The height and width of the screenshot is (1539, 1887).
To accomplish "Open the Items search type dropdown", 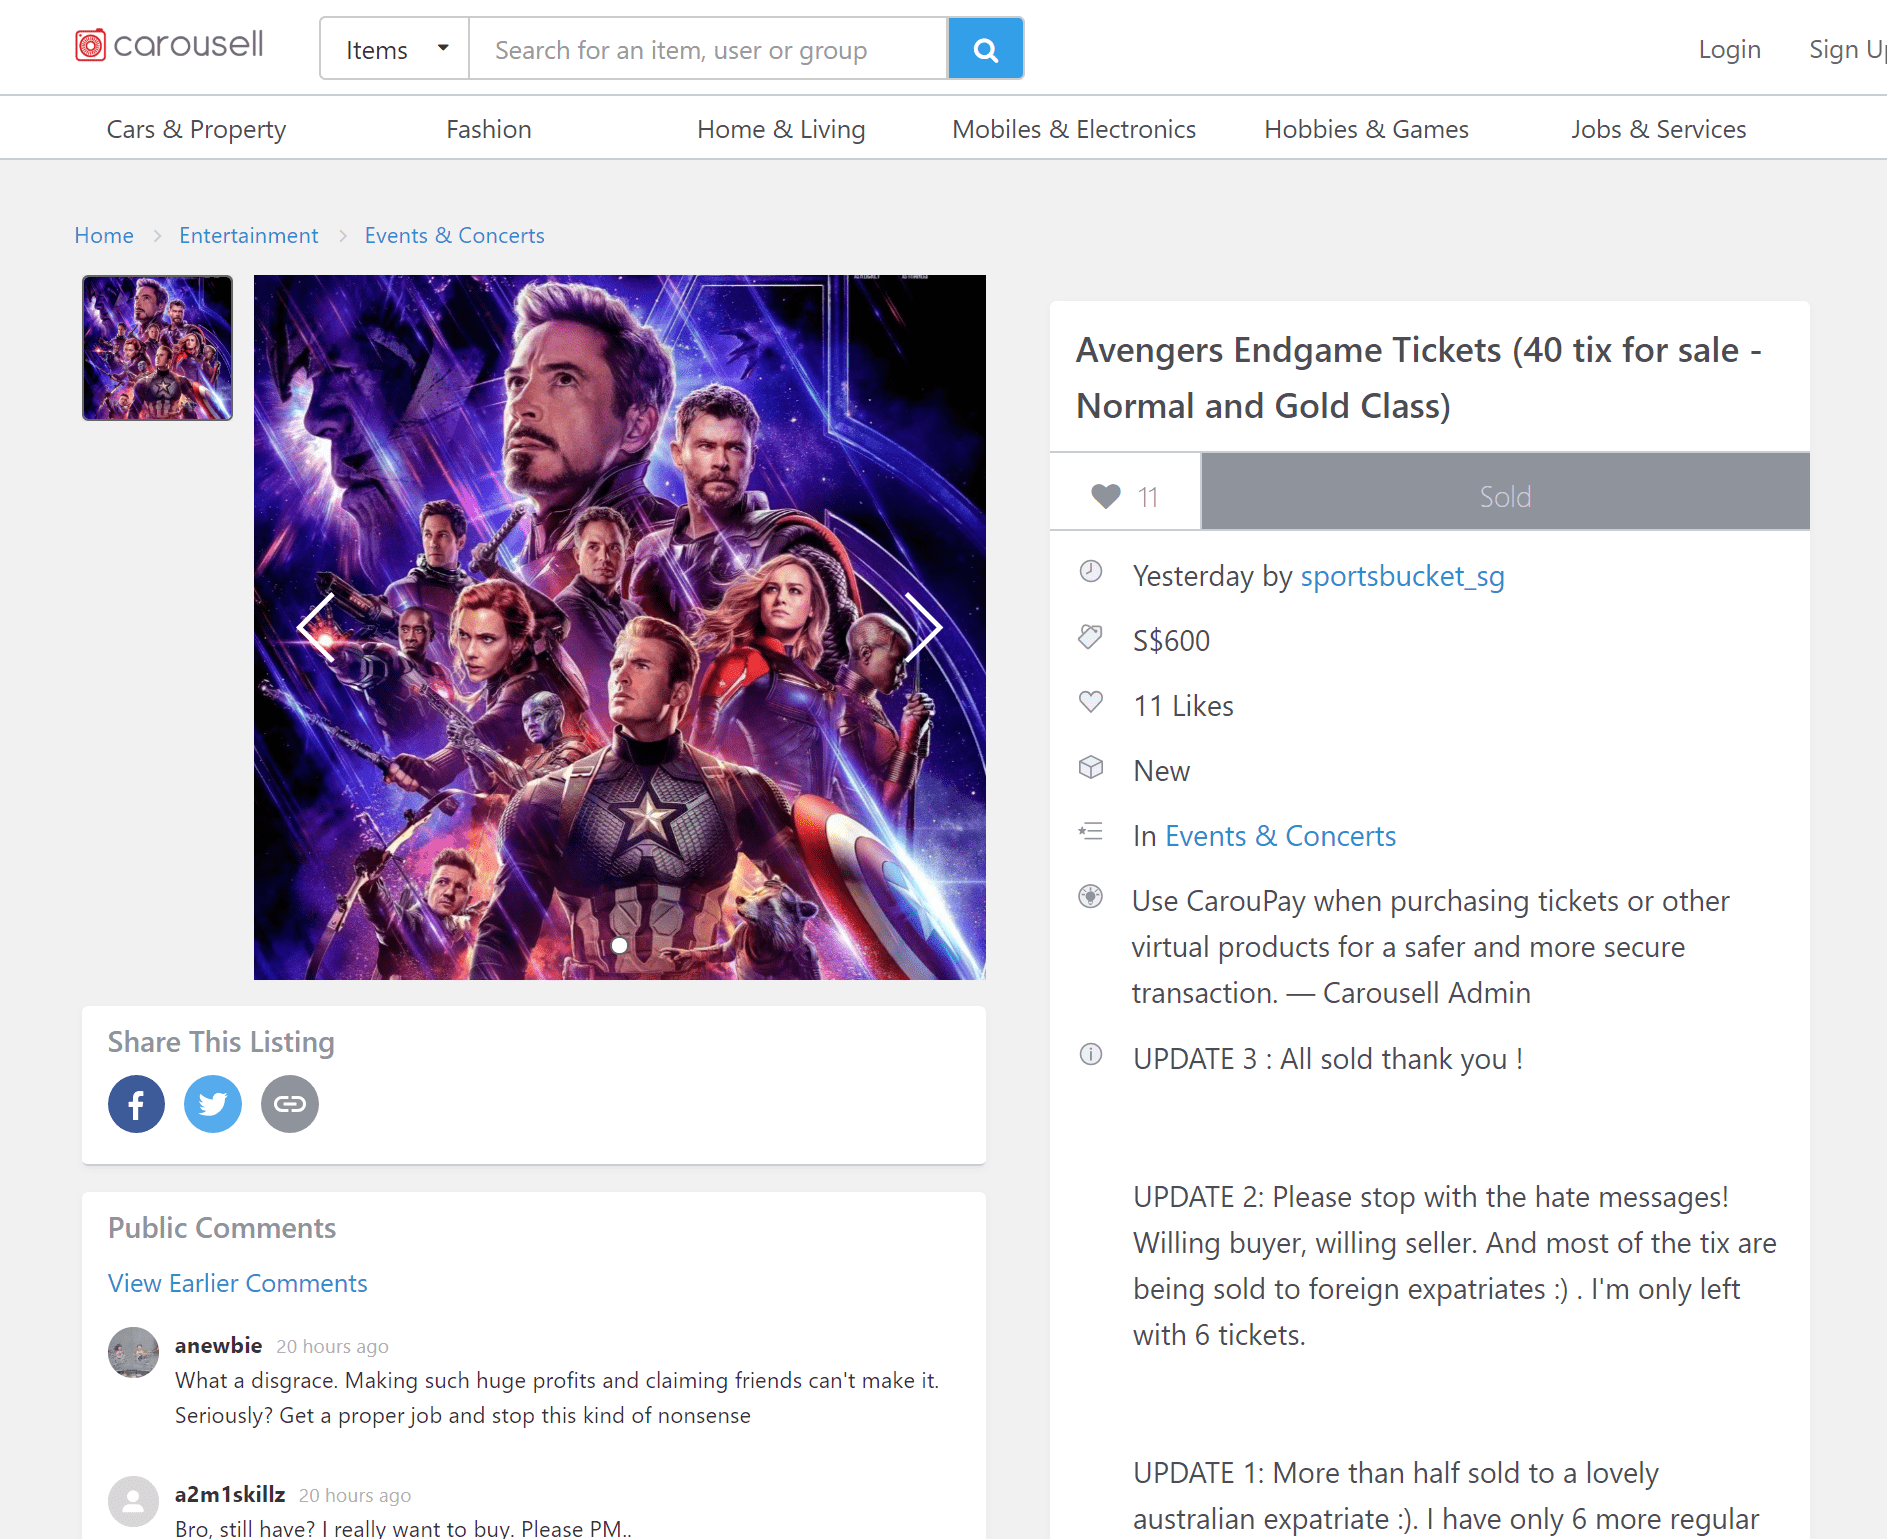I will click(395, 49).
